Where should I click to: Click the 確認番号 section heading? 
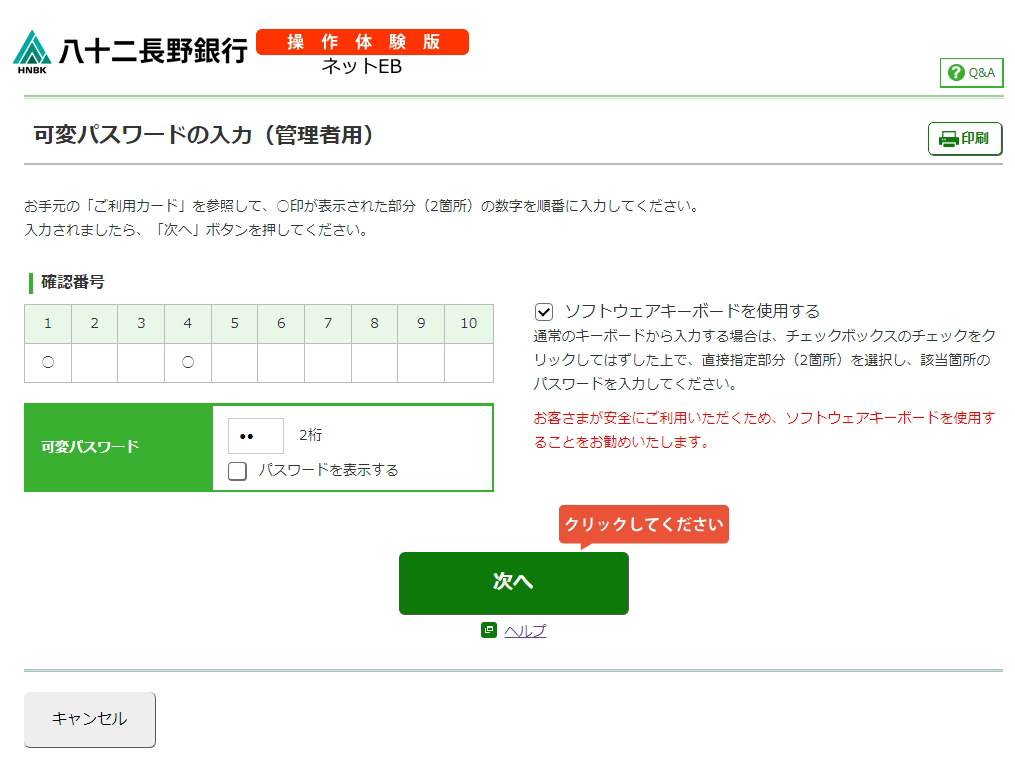(72, 282)
